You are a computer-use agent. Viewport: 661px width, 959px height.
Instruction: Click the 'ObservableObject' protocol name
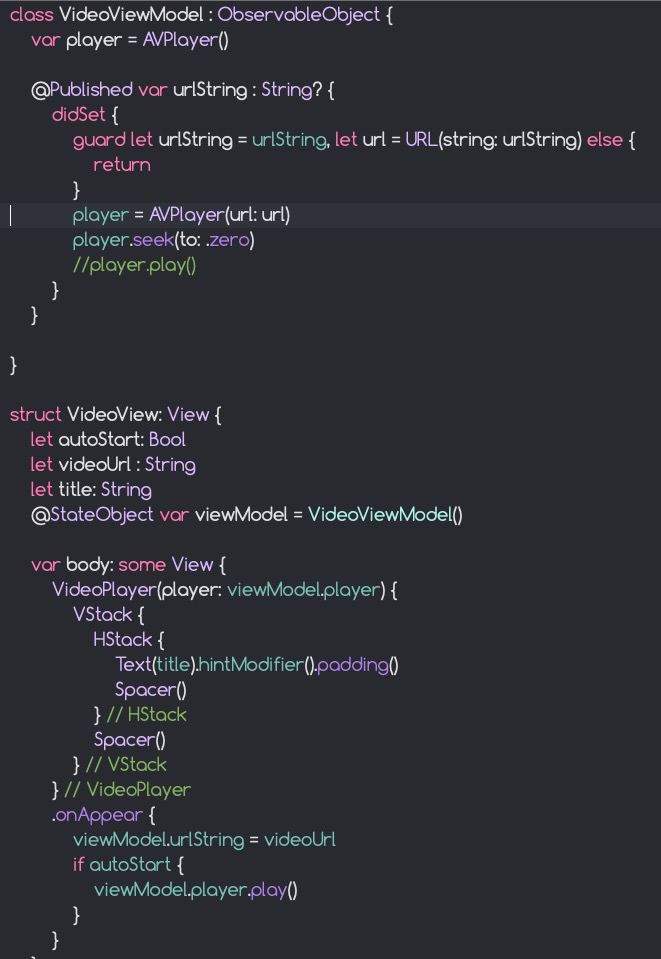tap(298, 15)
